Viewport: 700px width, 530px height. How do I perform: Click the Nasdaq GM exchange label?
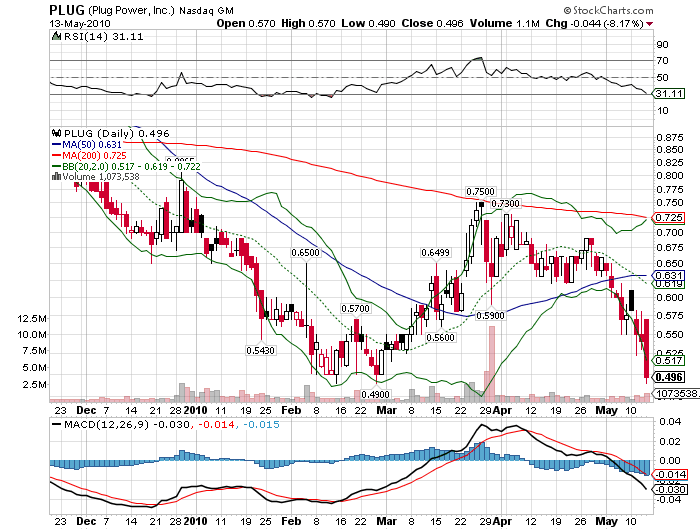coord(206,11)
